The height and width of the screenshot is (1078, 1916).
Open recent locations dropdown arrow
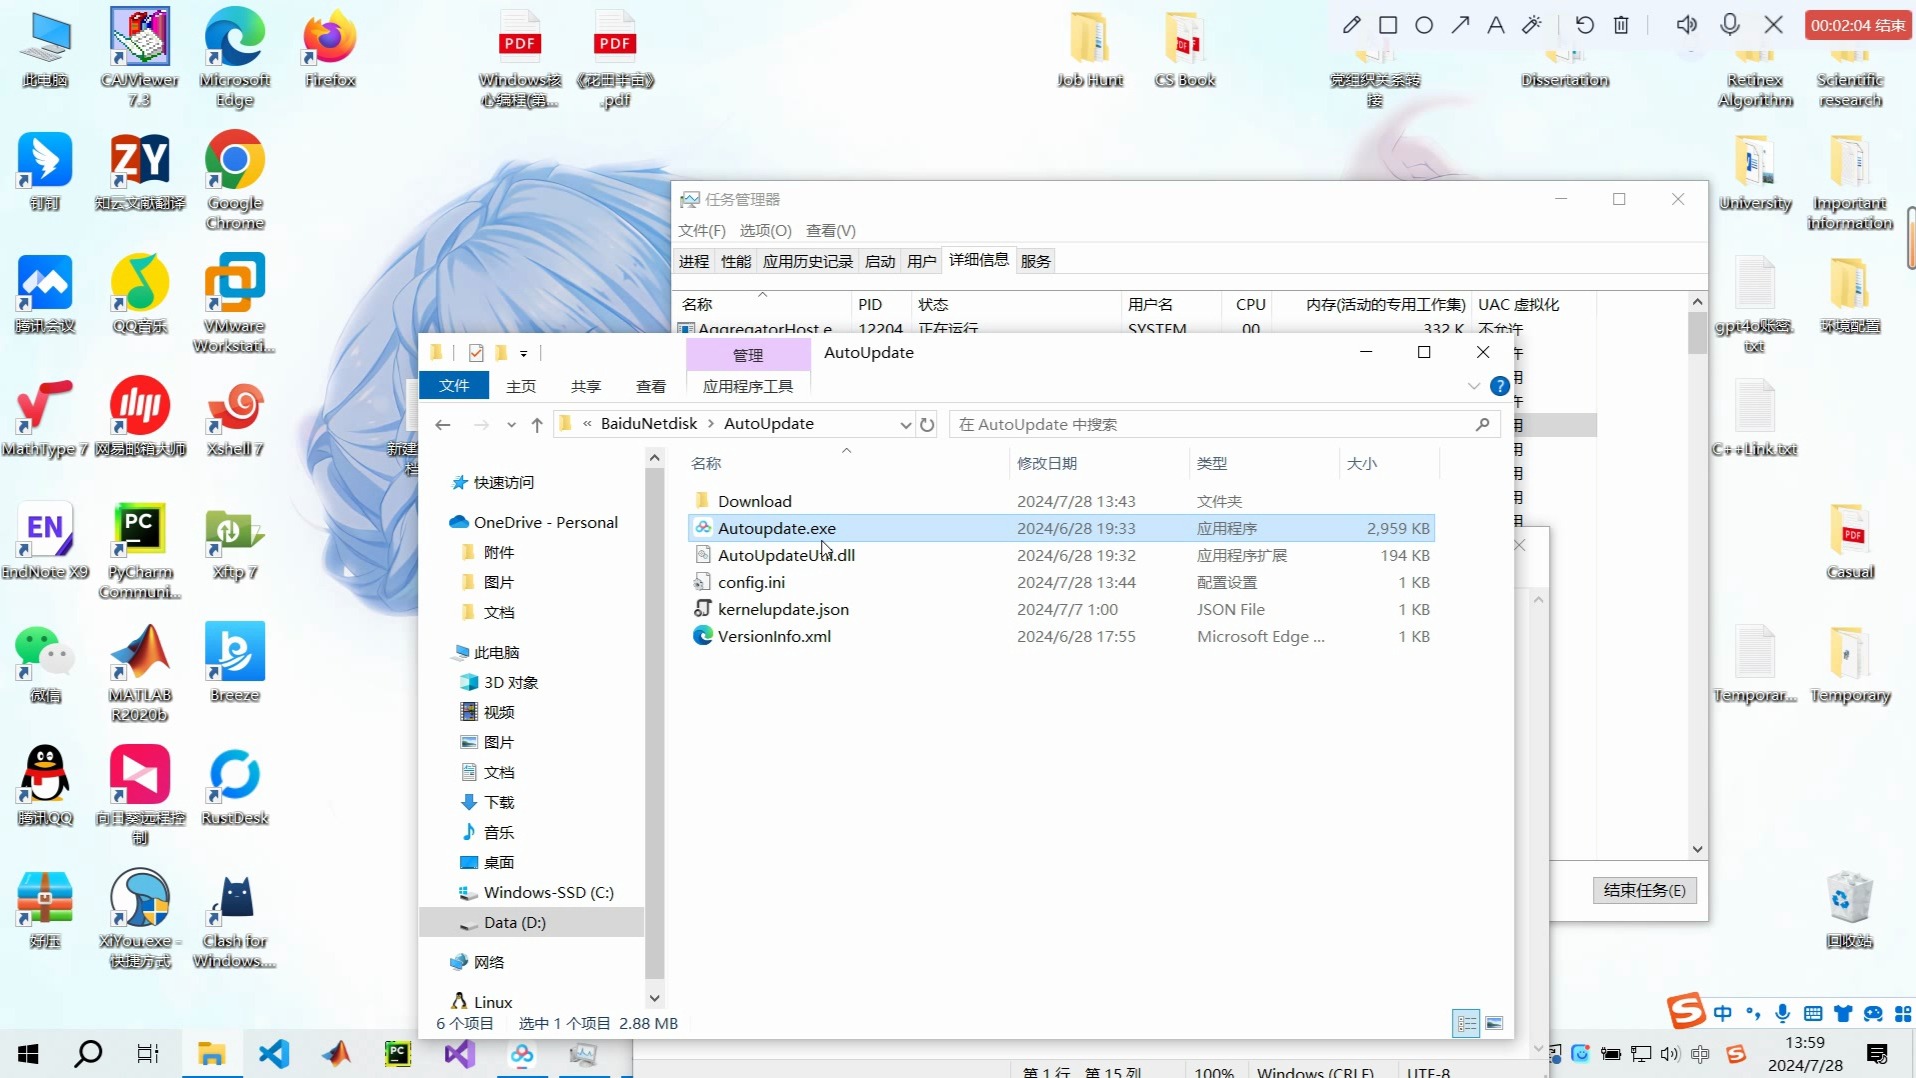pyautogui.click(x=511, y=425)
